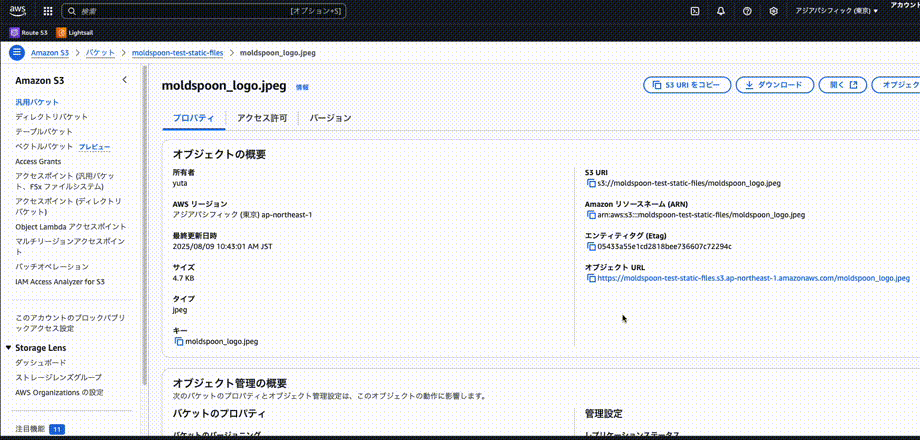Click the 開く button

[843, 85]
